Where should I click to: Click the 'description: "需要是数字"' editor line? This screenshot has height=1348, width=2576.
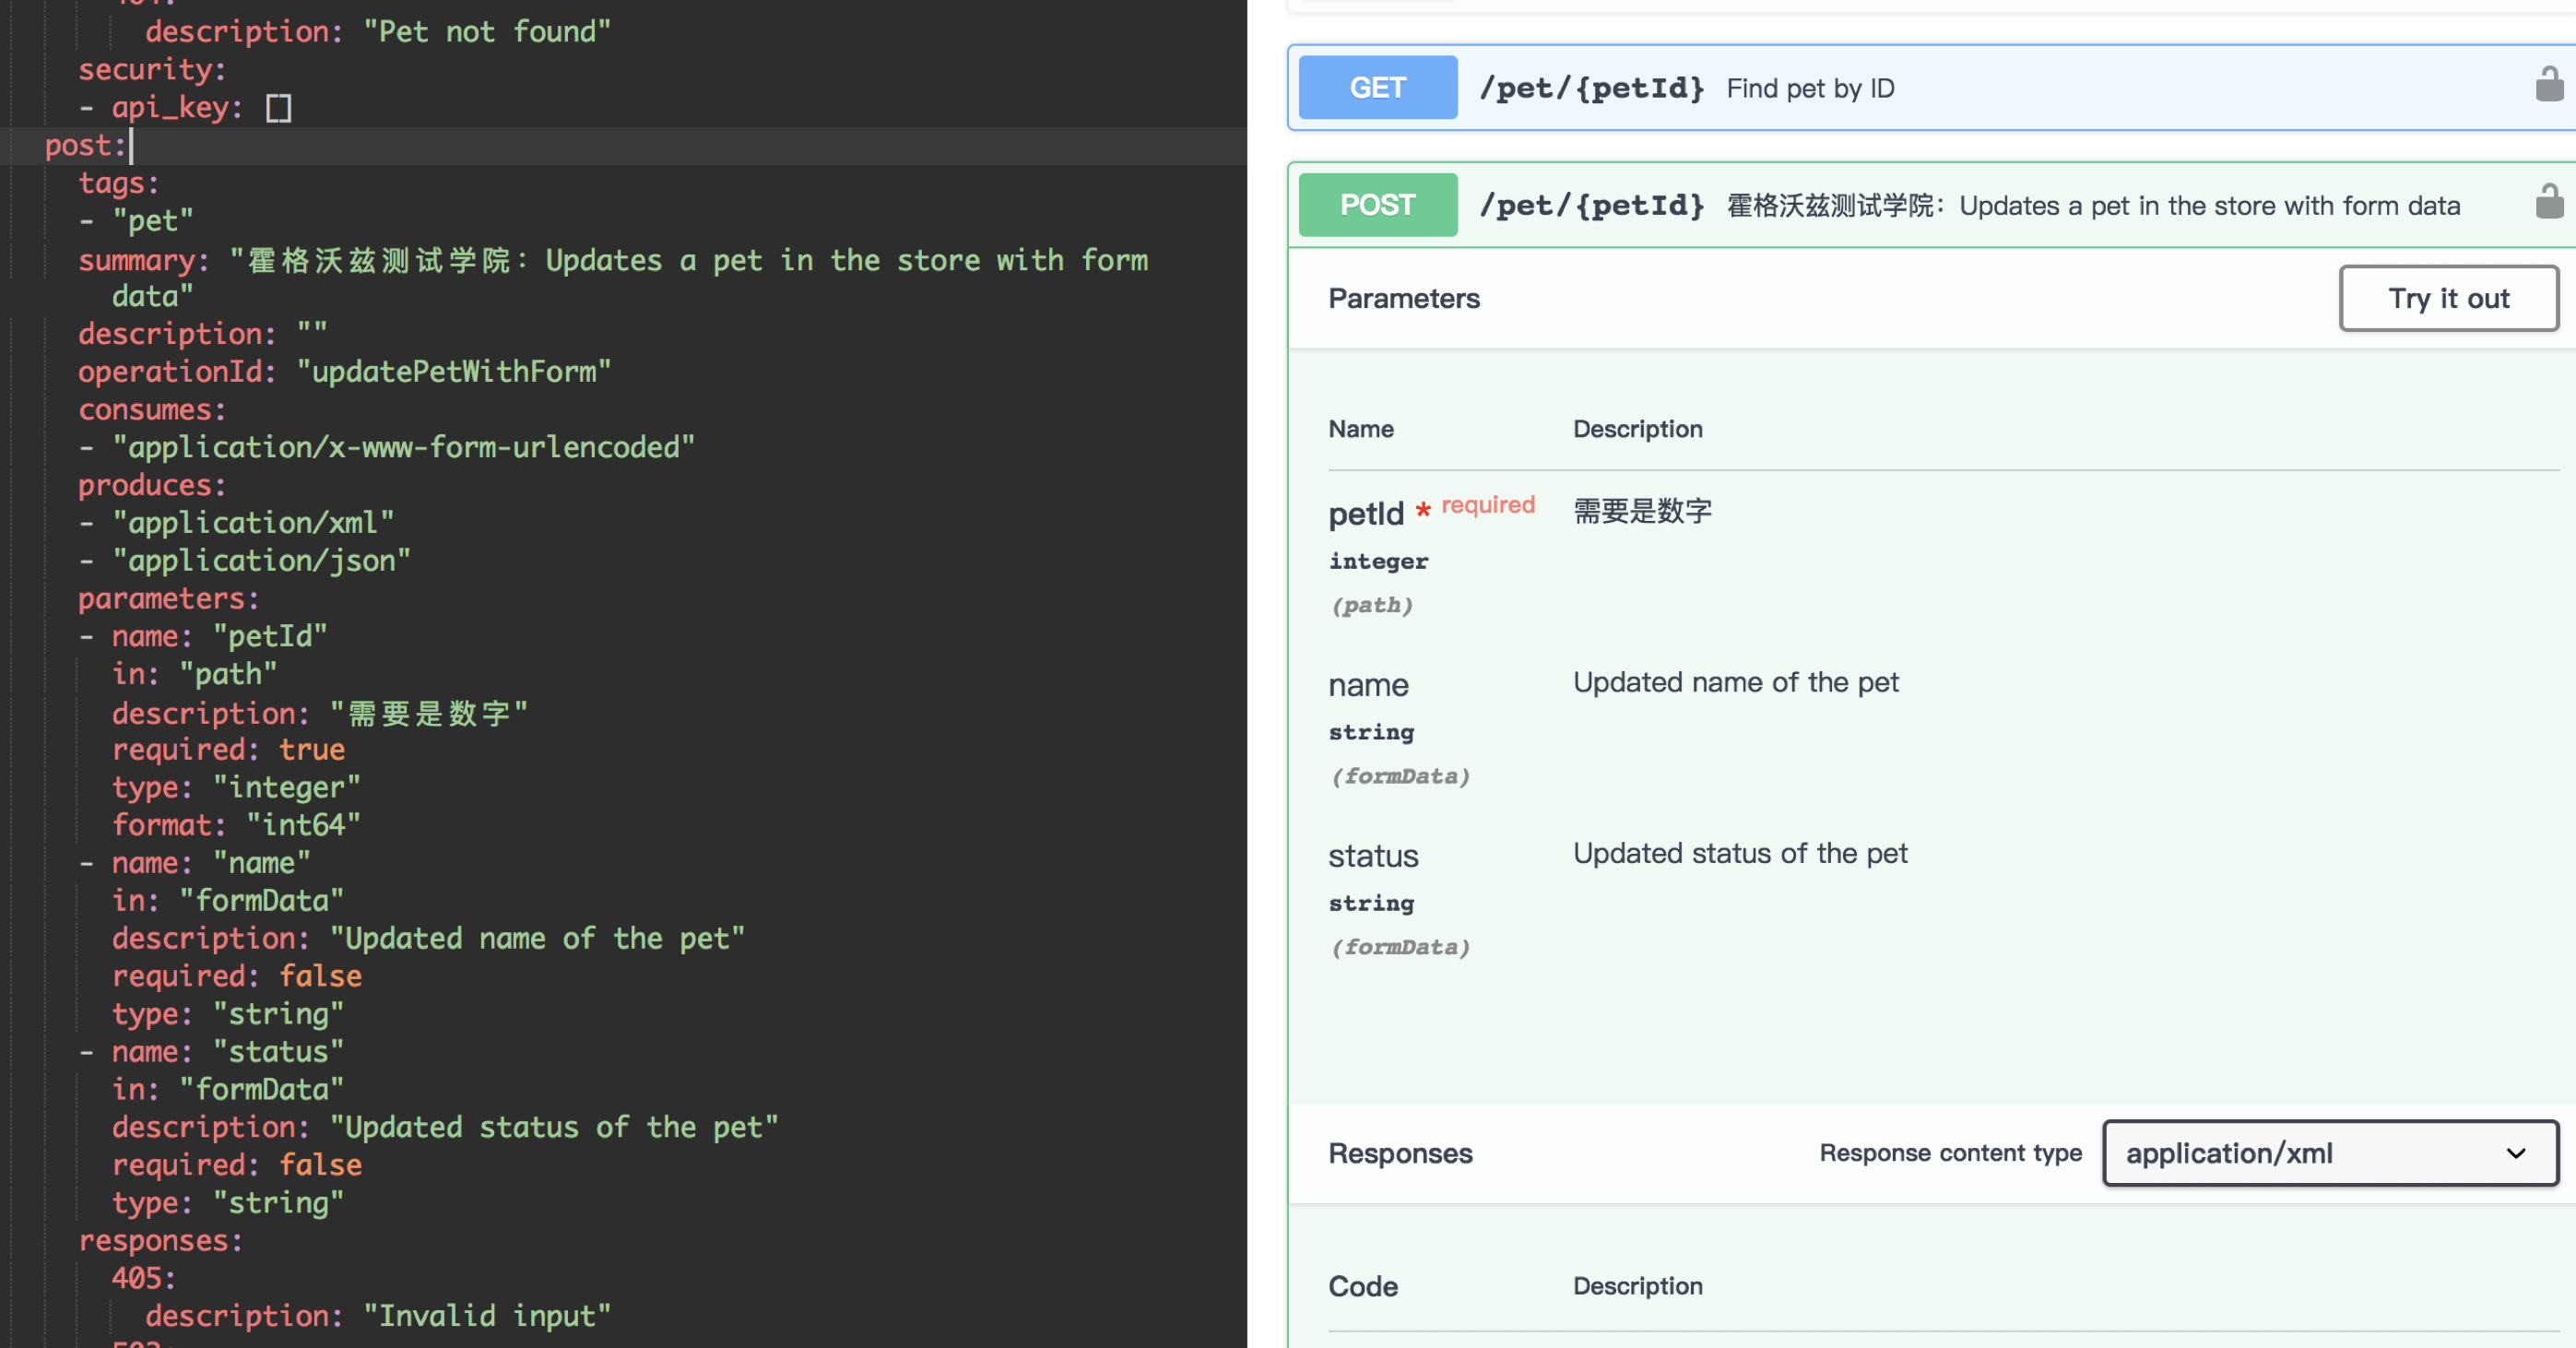pos(320,713)
